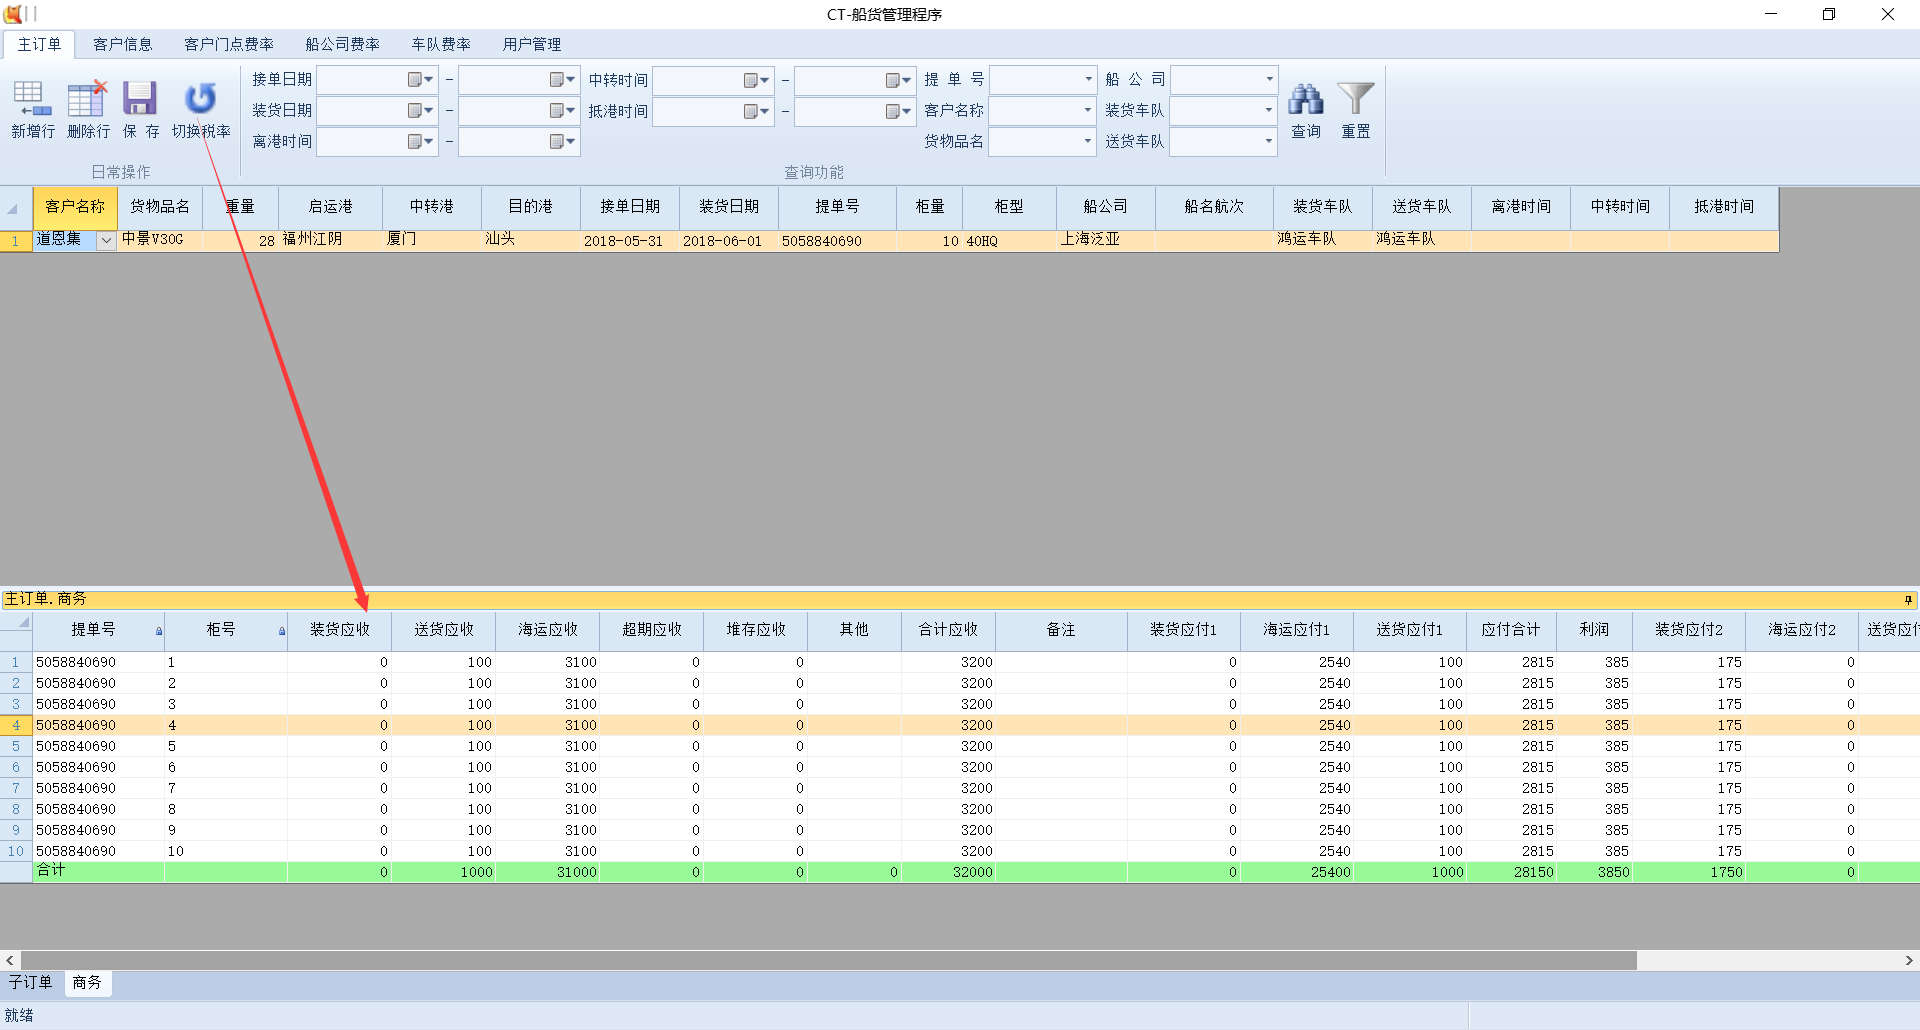Sort by 抵港时间 column header
1920x1030 pixels.
point(1724,207)
